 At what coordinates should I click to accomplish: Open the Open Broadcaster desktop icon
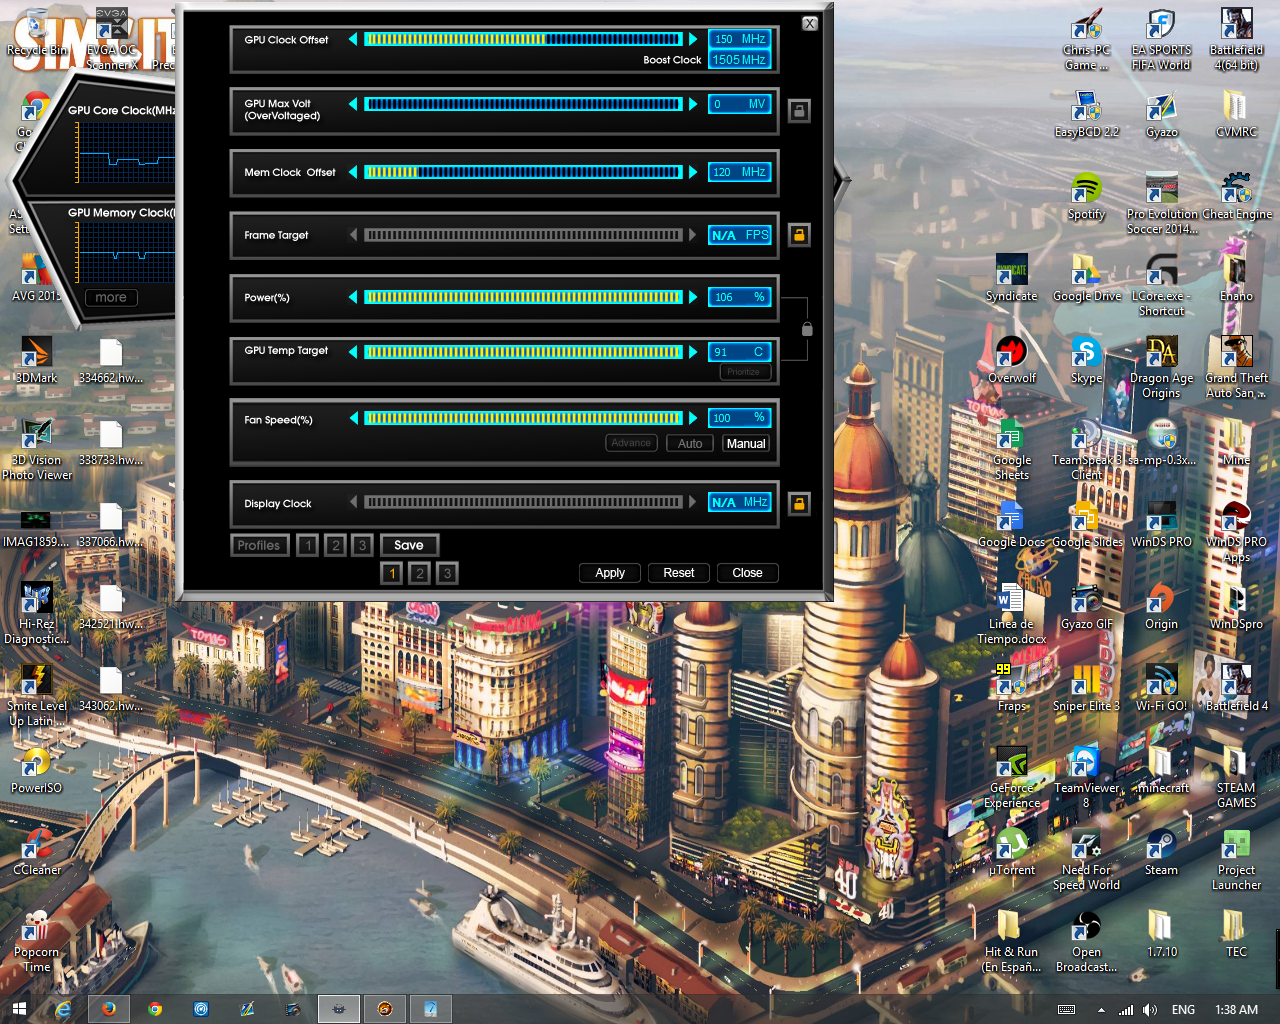click(x=1086, y=941)
